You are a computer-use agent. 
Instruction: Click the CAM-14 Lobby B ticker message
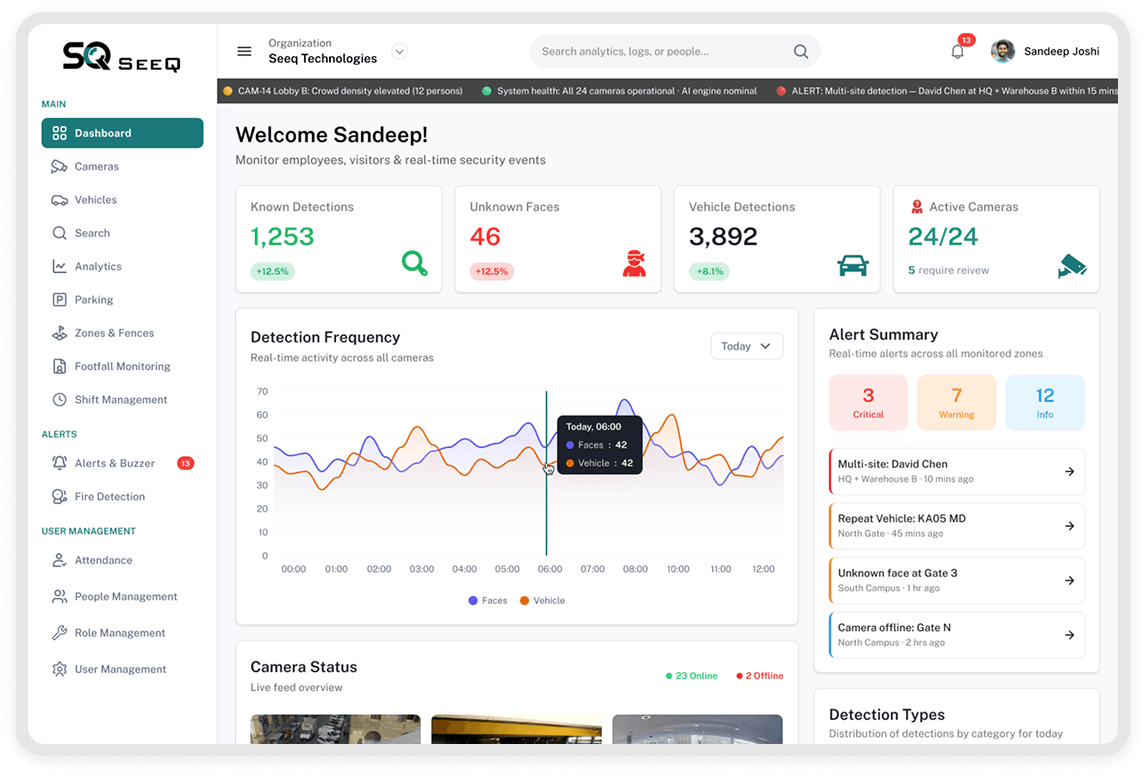343,91
